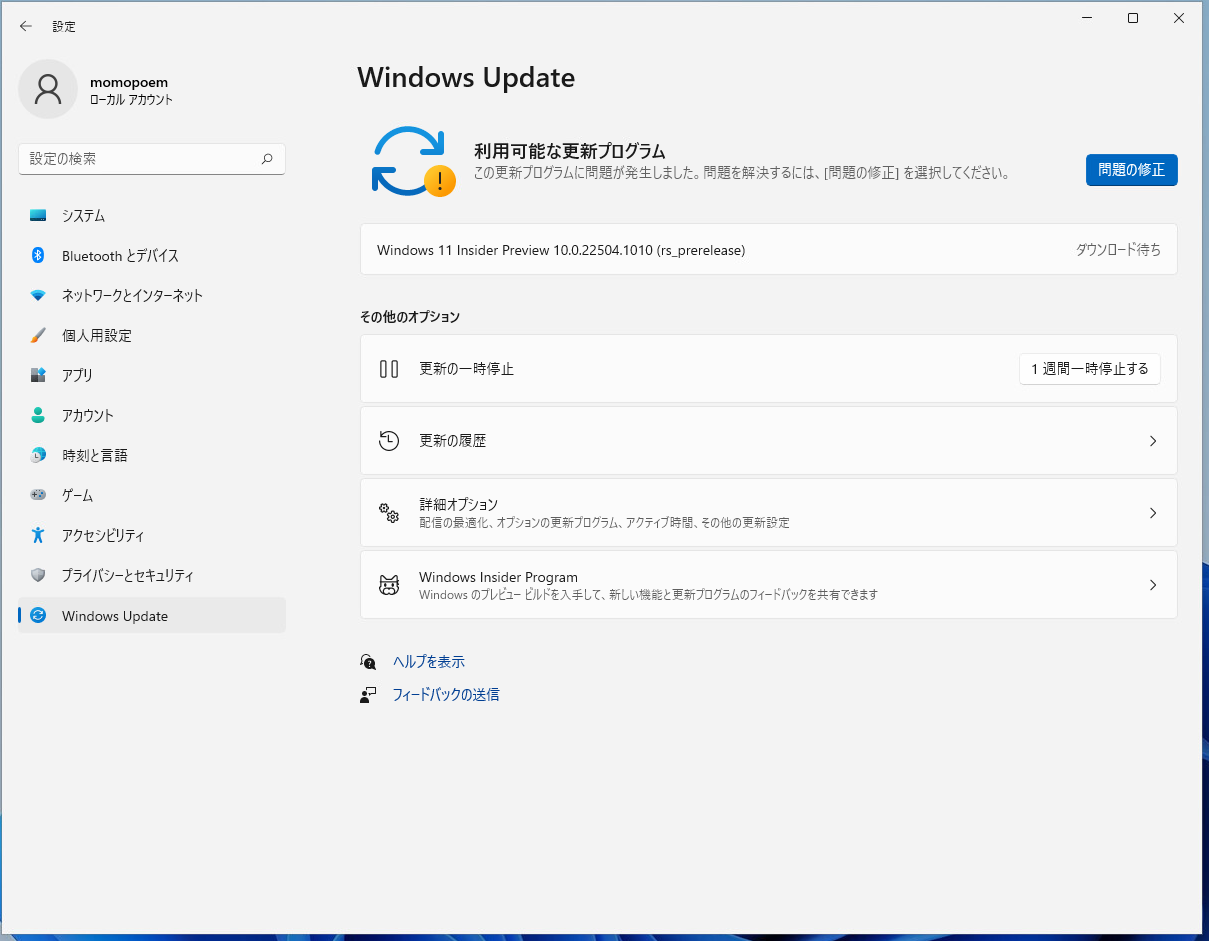This screenshot has width=1209, height=941.
Task: Click the ヘルプを表示 help icon
Action: 368,662
